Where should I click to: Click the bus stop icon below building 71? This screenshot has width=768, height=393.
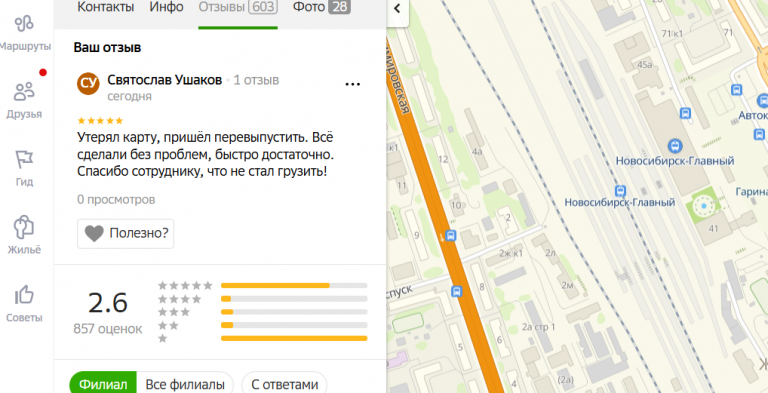(x=736, y=90)
